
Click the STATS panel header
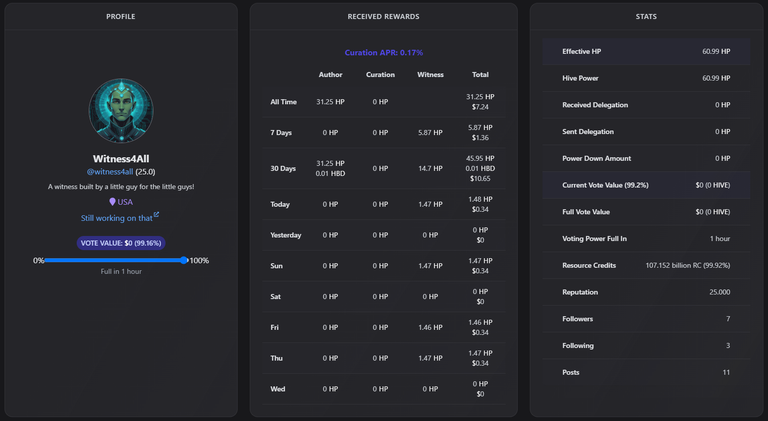(x=646, y=17)
